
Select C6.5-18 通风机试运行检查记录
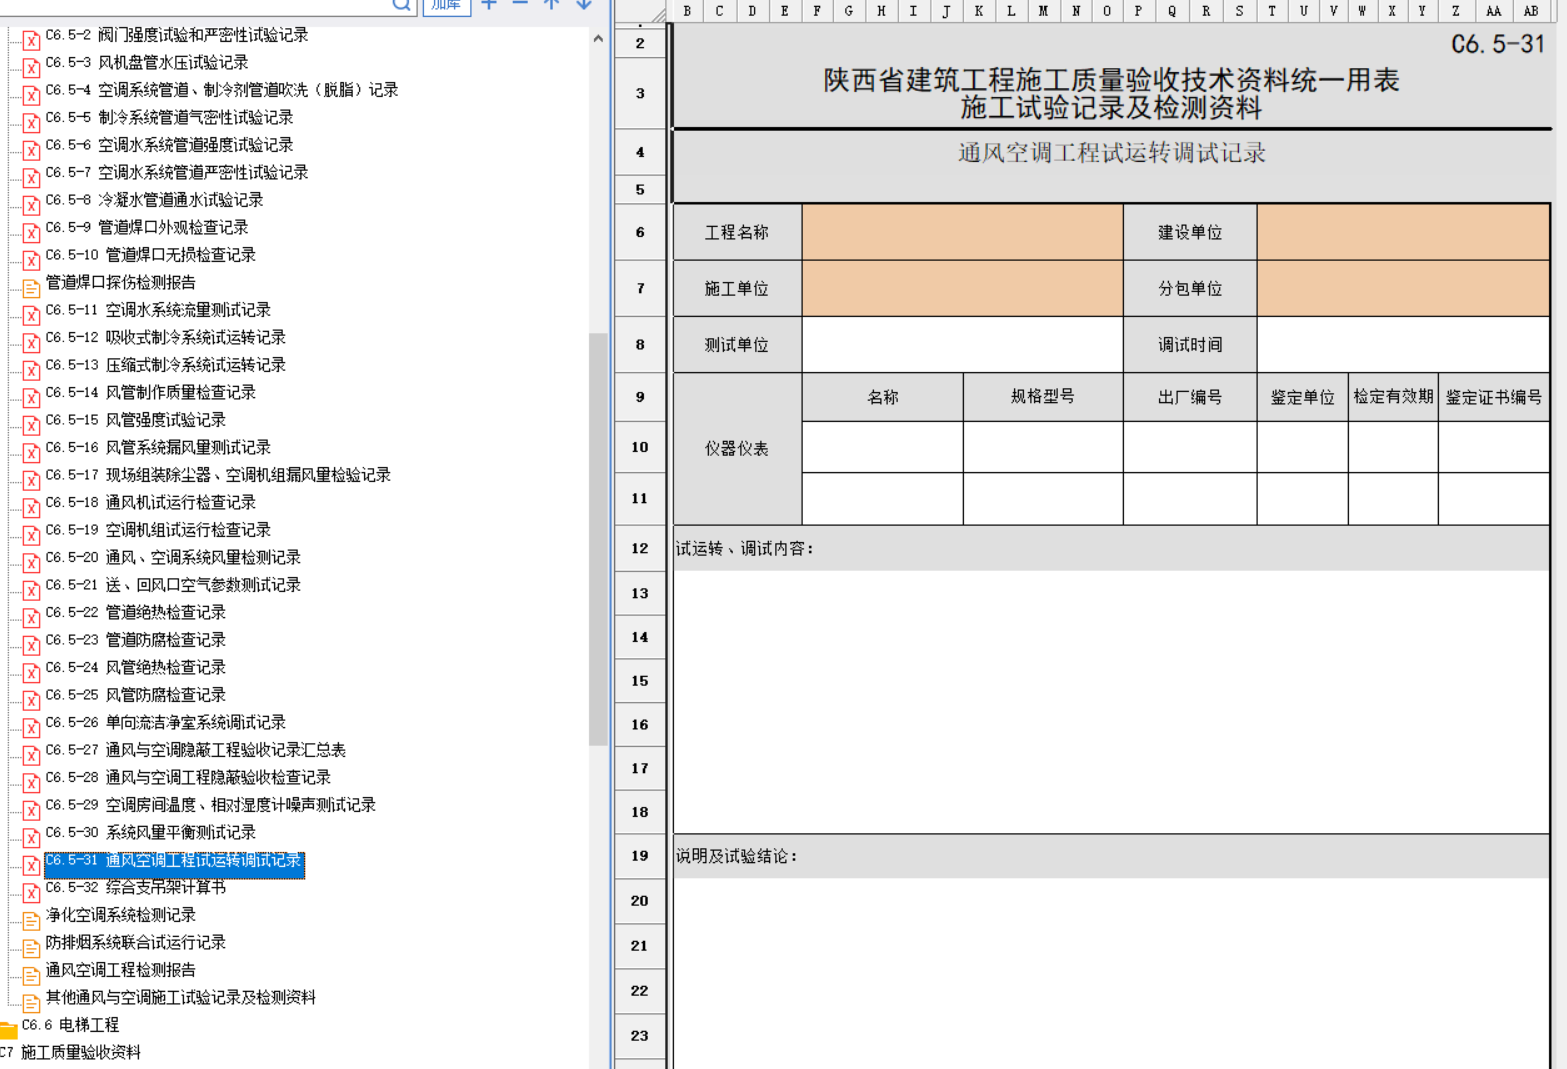point(180,502)
